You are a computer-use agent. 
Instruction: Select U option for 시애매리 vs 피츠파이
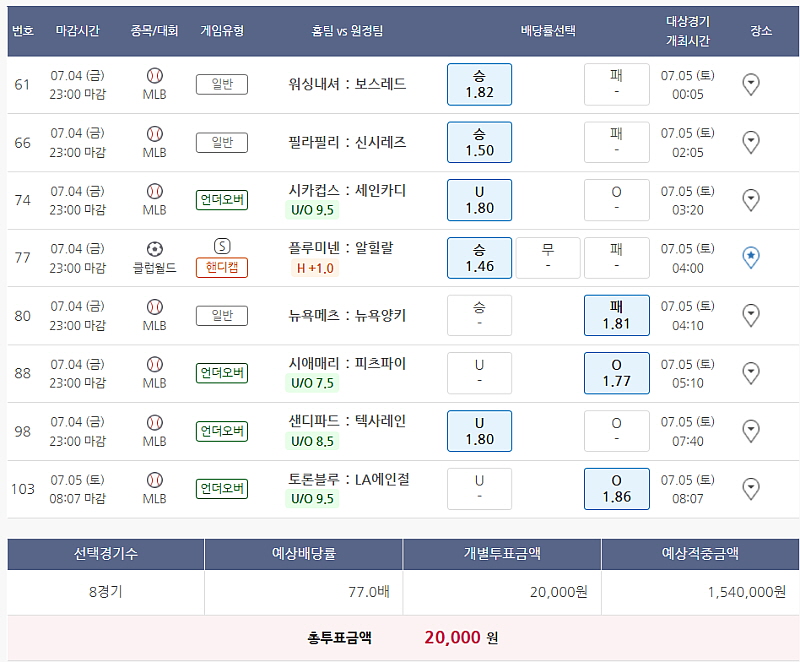pyautogui.click(x=479, y=373)
